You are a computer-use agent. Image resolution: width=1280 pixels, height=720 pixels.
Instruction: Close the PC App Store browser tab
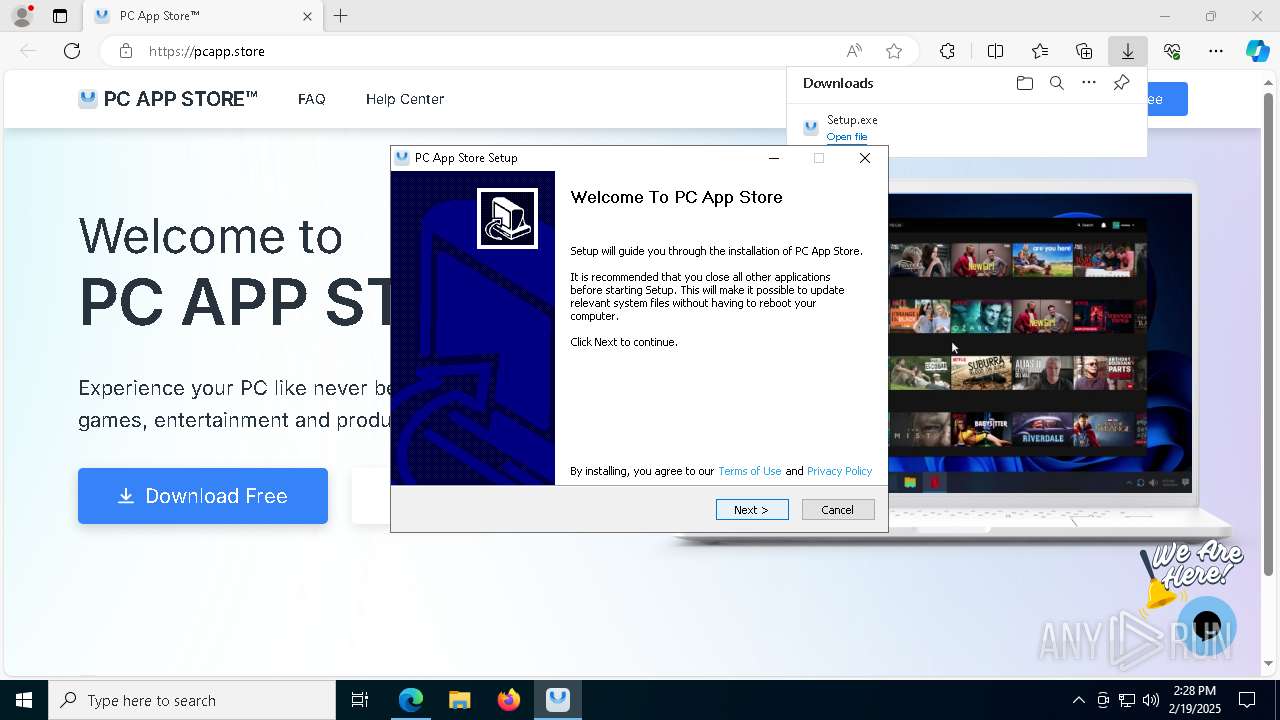[307, 16]
